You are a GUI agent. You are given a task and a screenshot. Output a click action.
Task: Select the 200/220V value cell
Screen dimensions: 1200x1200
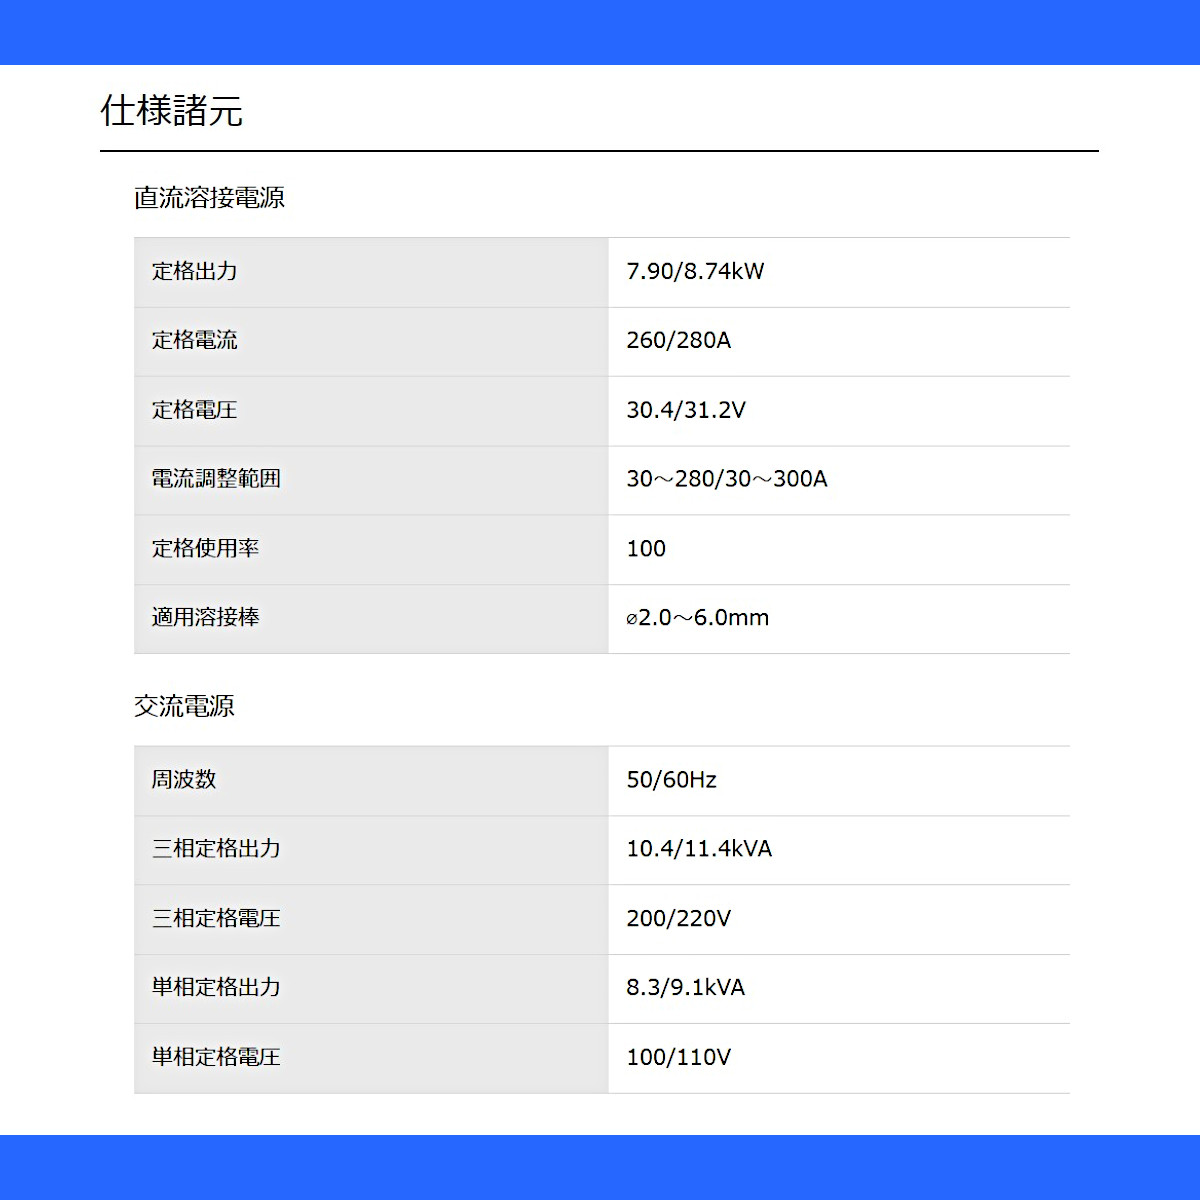point(839,920)
